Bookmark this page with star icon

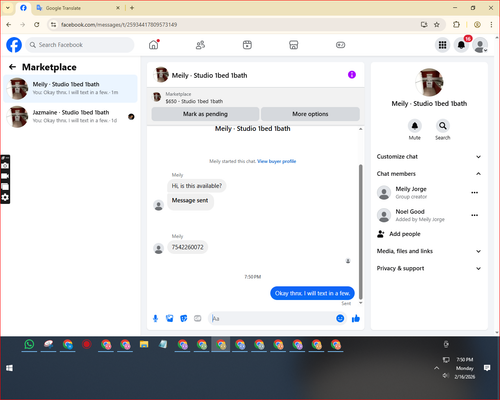point(437,24)
